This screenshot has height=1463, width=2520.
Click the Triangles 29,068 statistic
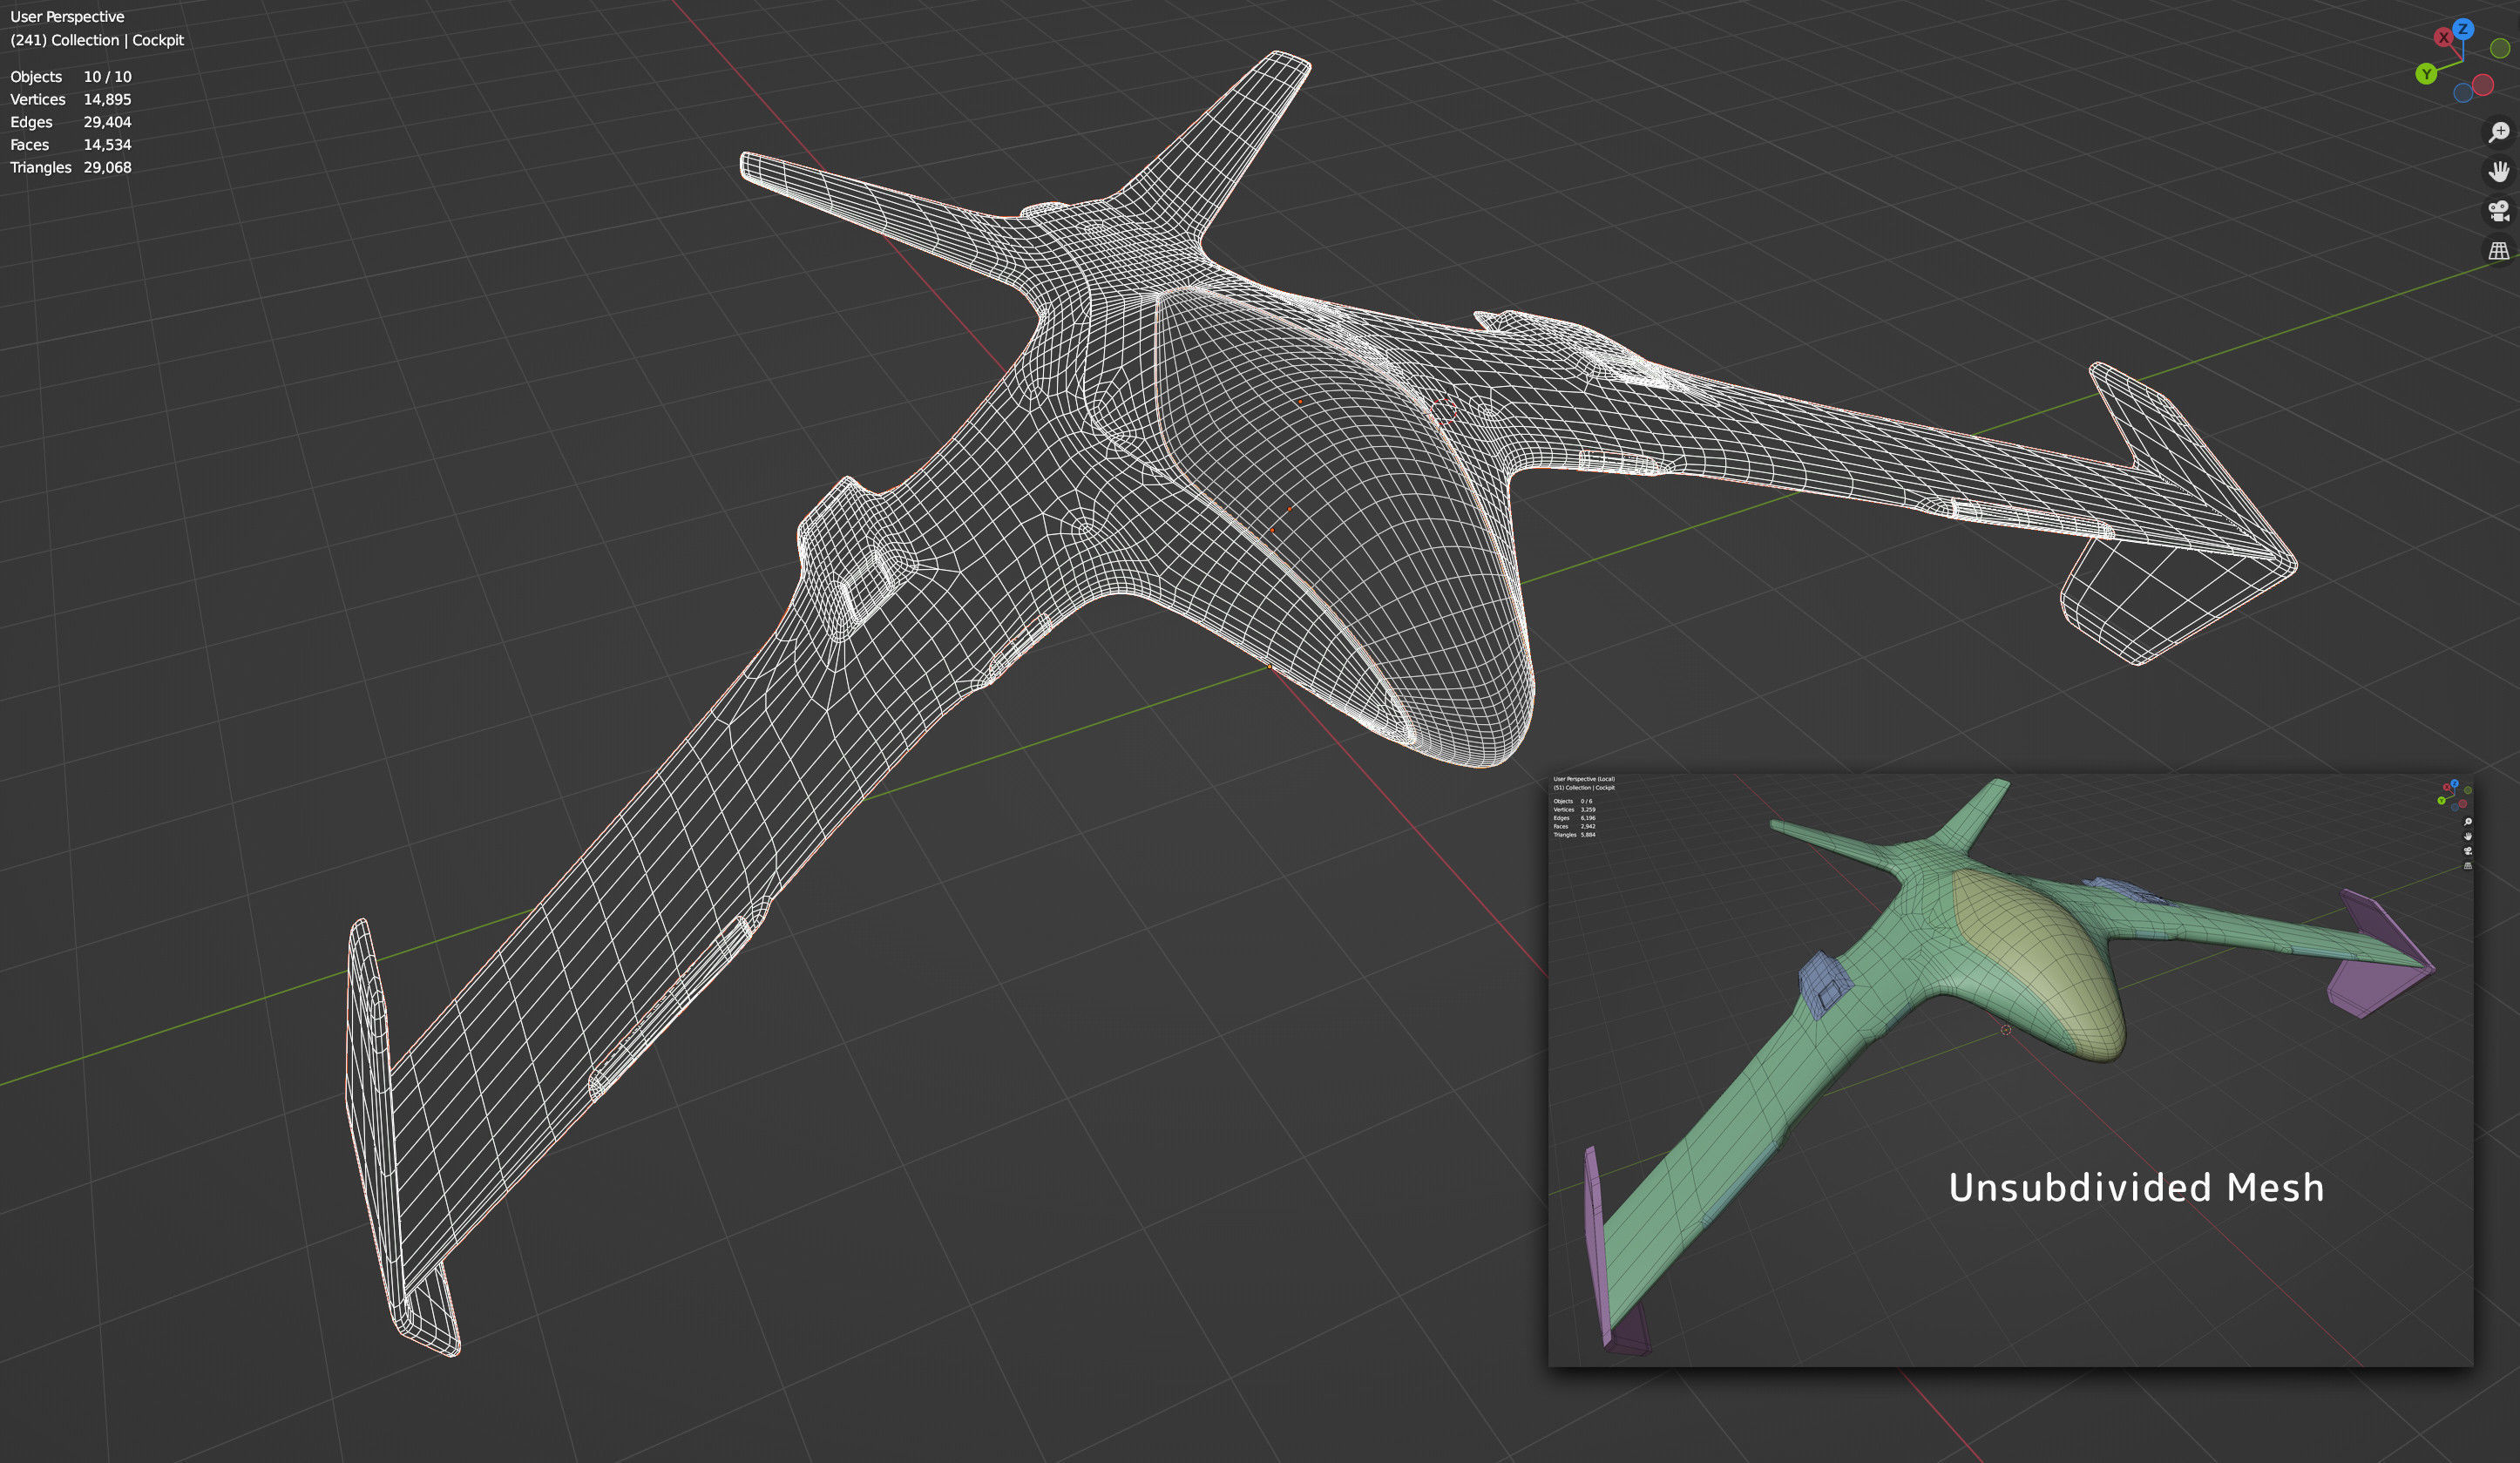pyautogui.click(x=71, y=167)
